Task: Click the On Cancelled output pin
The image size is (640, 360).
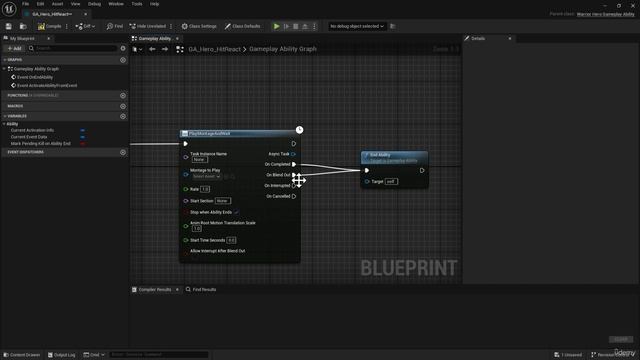Action: 294,196
